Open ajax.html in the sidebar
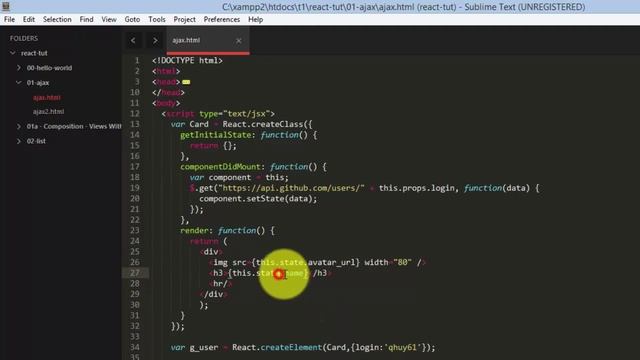Screen dimensions: 640x360 47,98
